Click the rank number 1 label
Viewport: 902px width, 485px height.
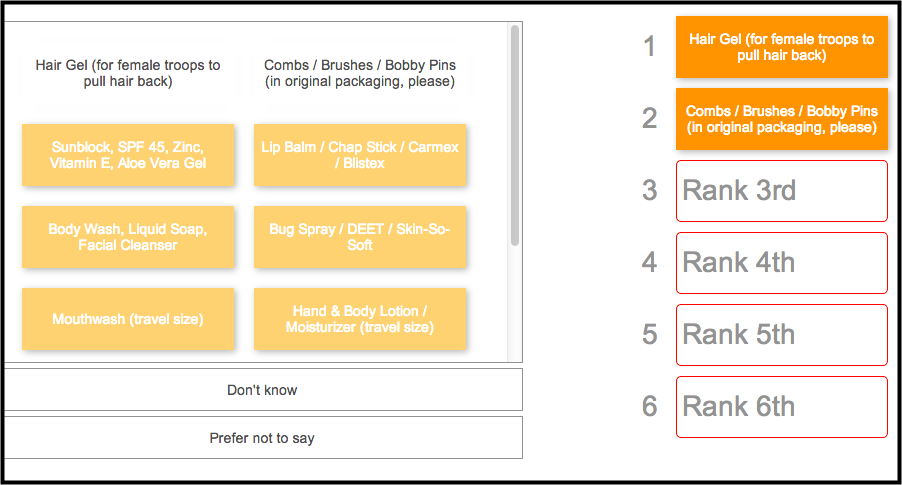649,47
